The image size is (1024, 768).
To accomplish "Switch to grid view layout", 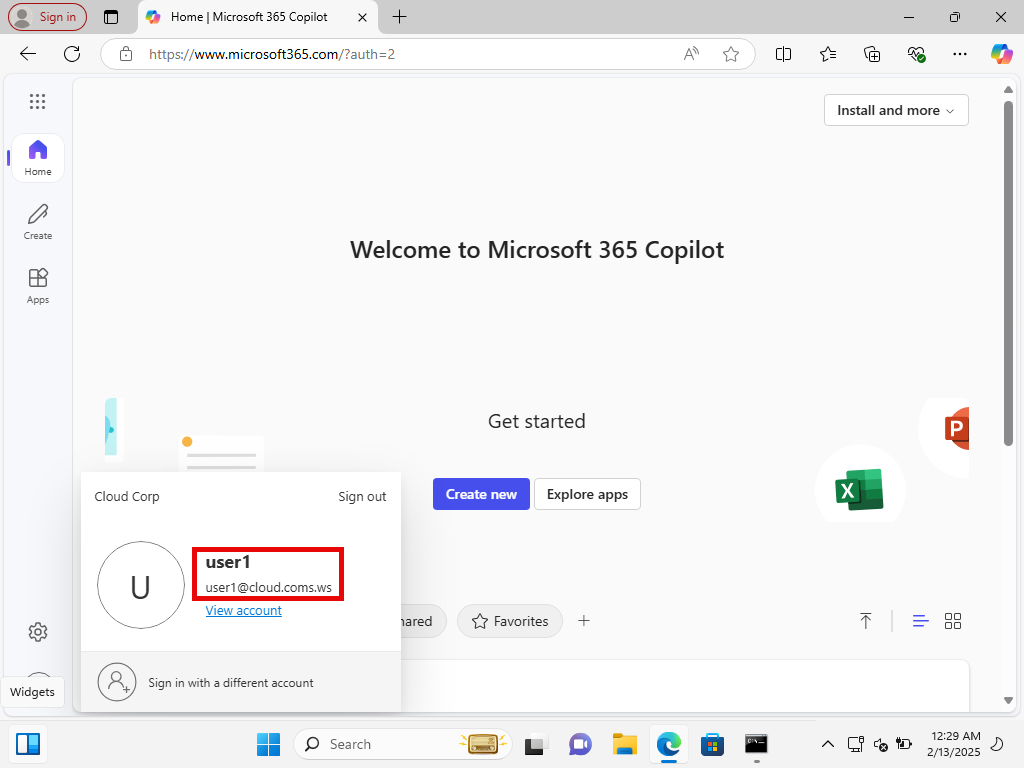I will [x=953, y=621].
